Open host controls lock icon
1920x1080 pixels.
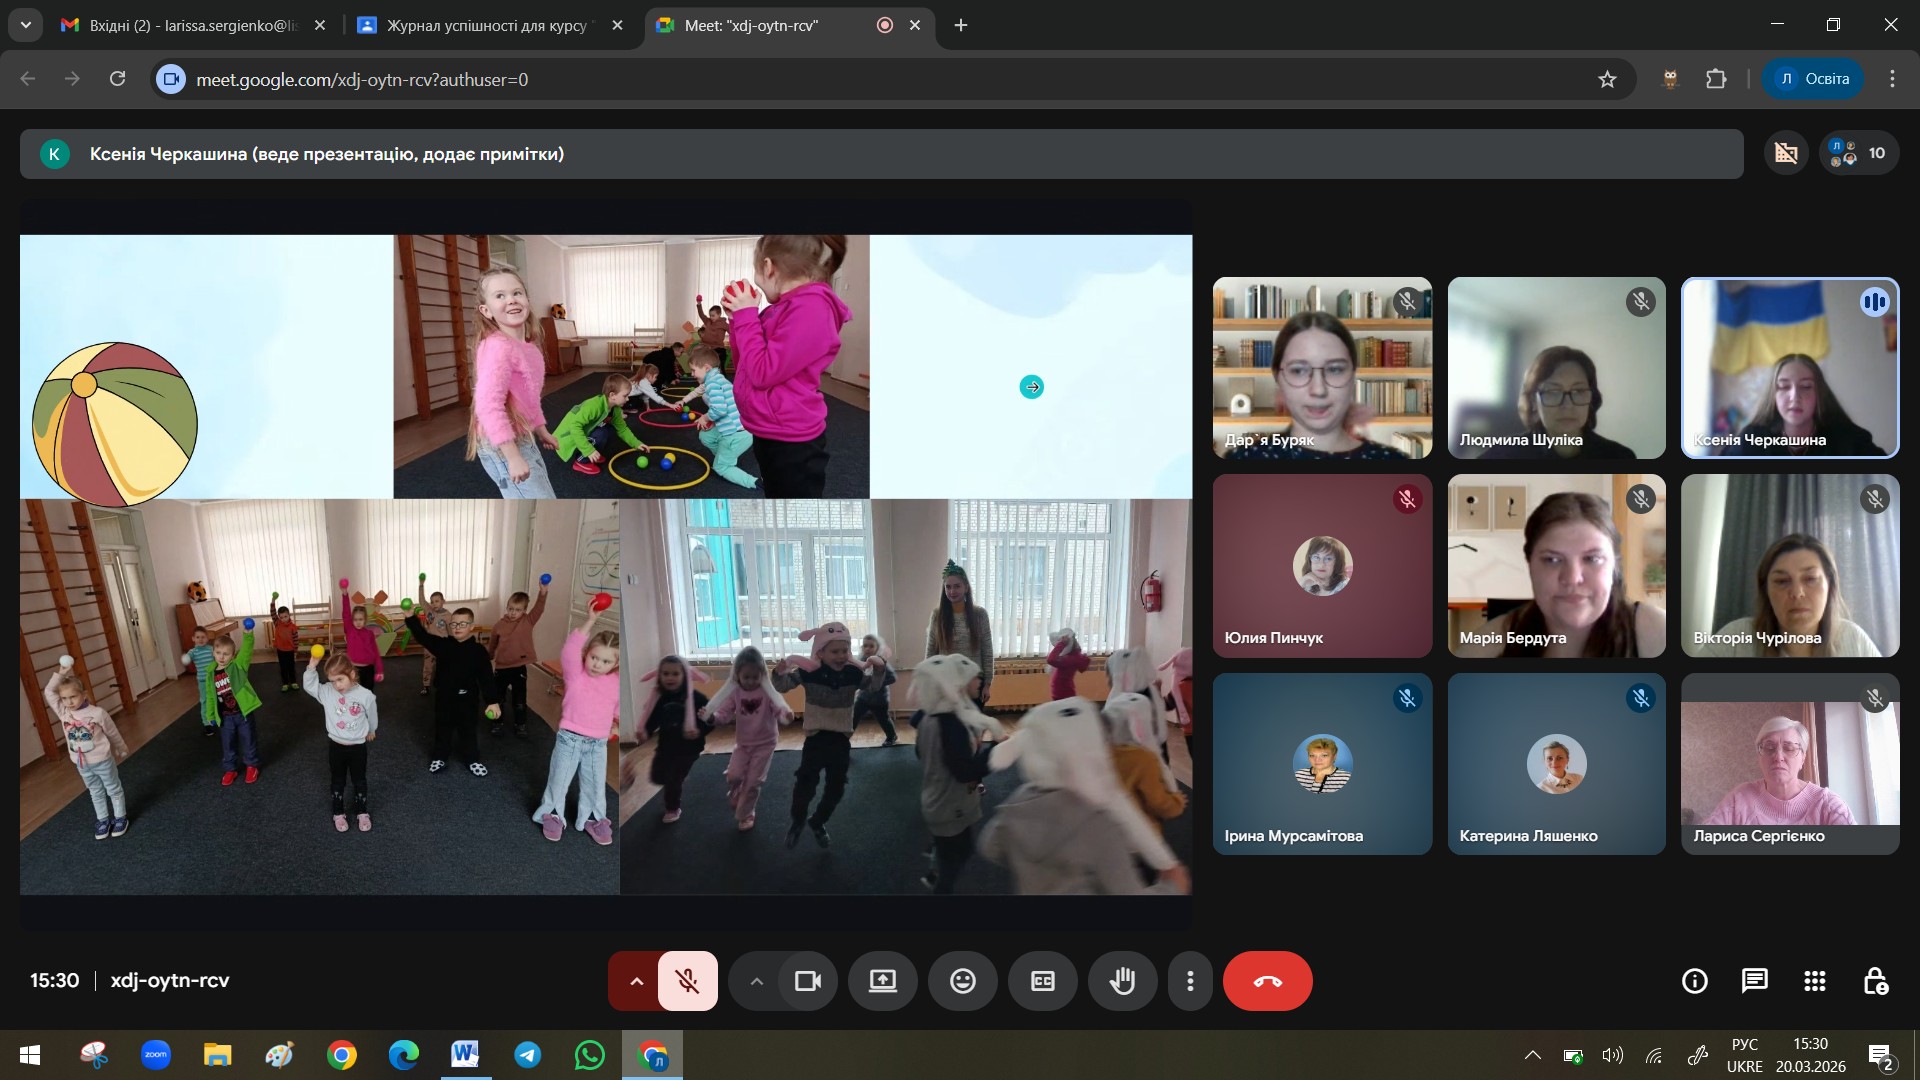click(x=1875, y=981)
